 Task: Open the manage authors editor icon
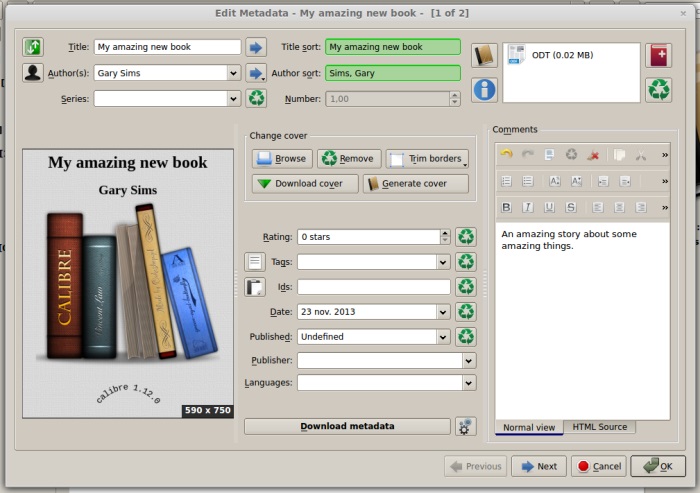point(33,73)
